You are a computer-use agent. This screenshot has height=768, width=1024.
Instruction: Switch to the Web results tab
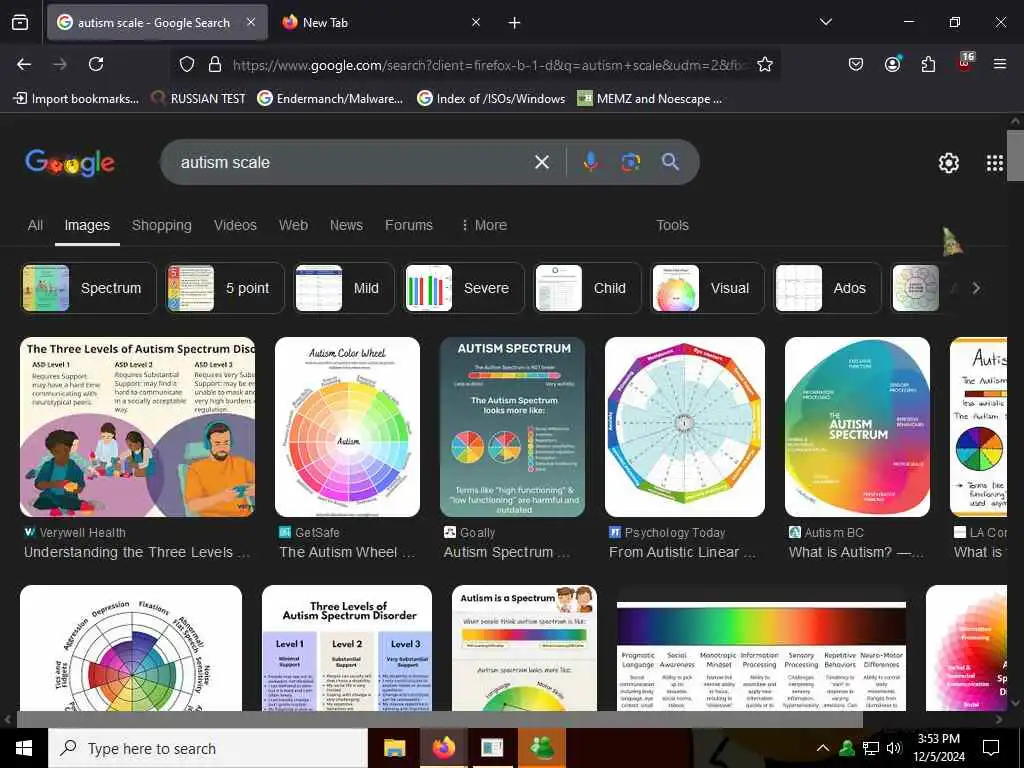click(x=293, y=225)
